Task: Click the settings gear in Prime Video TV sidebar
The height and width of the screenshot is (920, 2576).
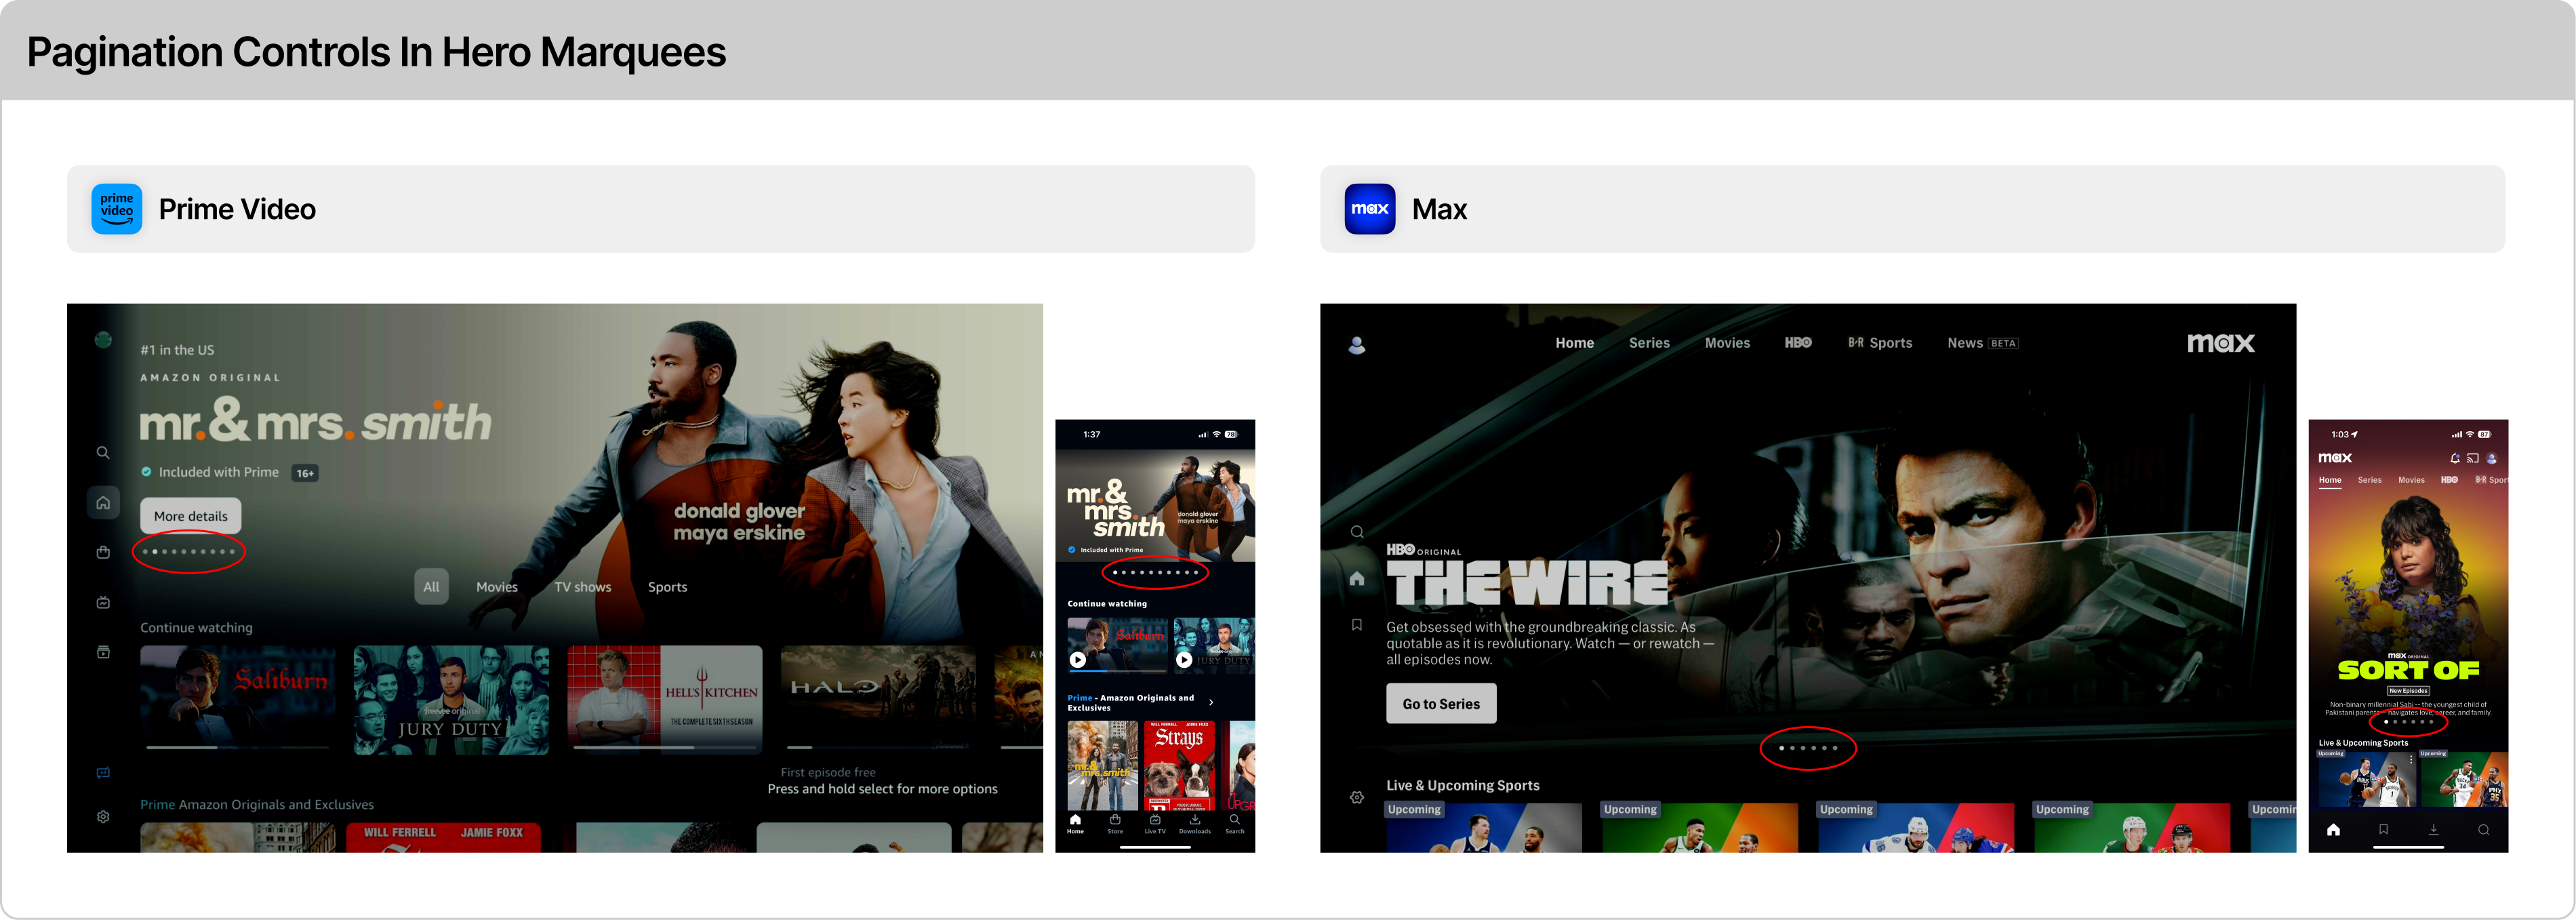Action: pos(103,817)
